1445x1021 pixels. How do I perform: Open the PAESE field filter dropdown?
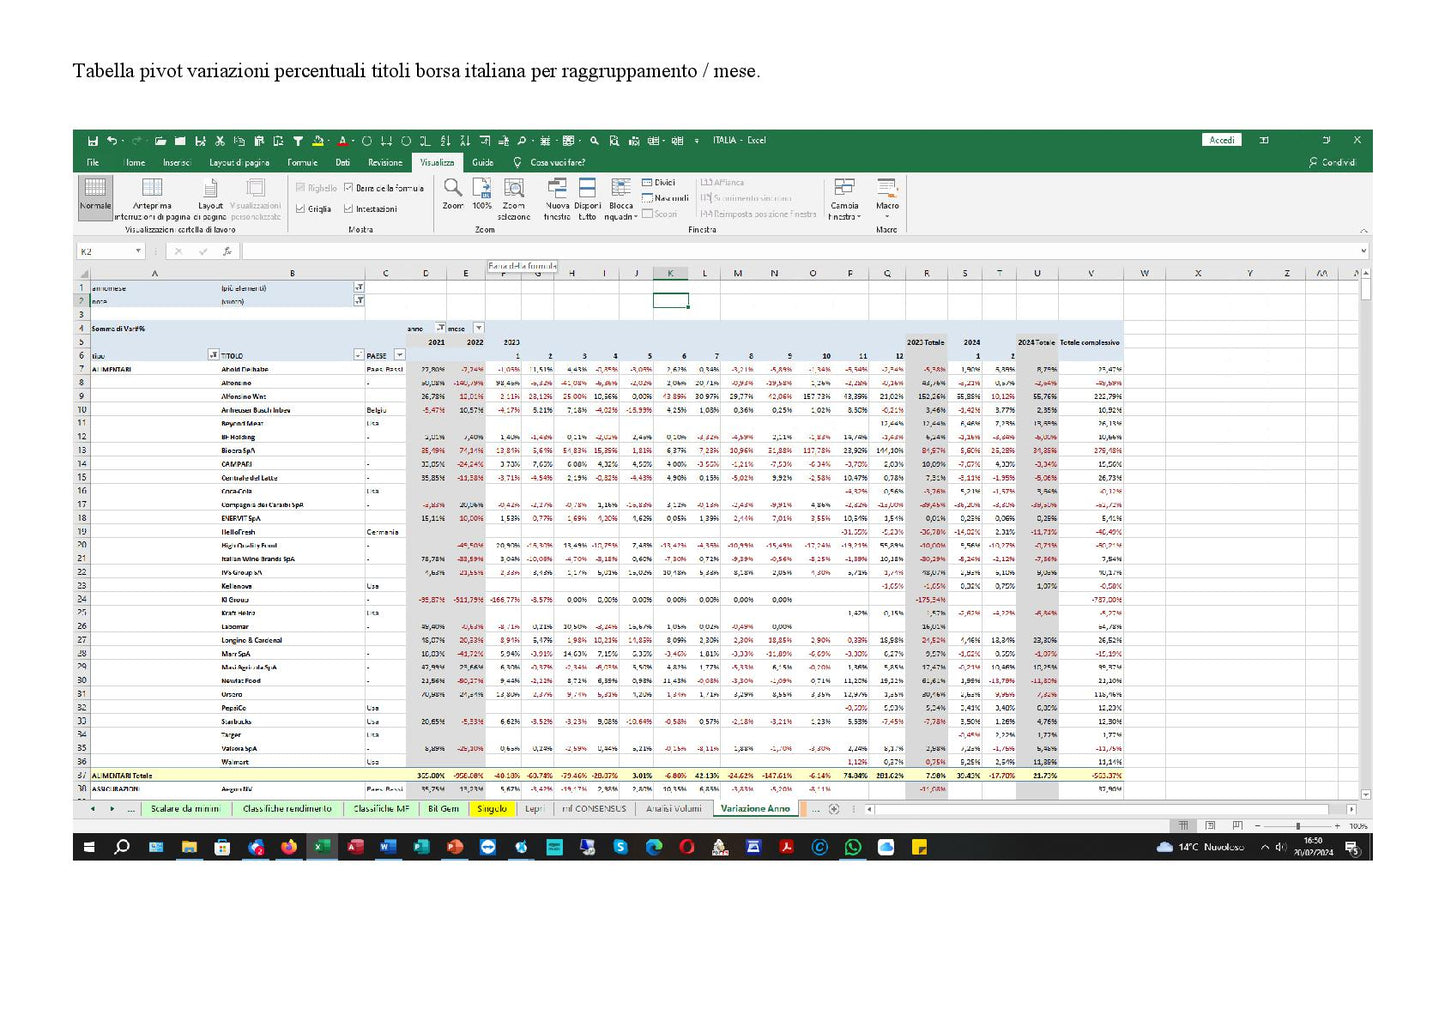click(400, 355)
